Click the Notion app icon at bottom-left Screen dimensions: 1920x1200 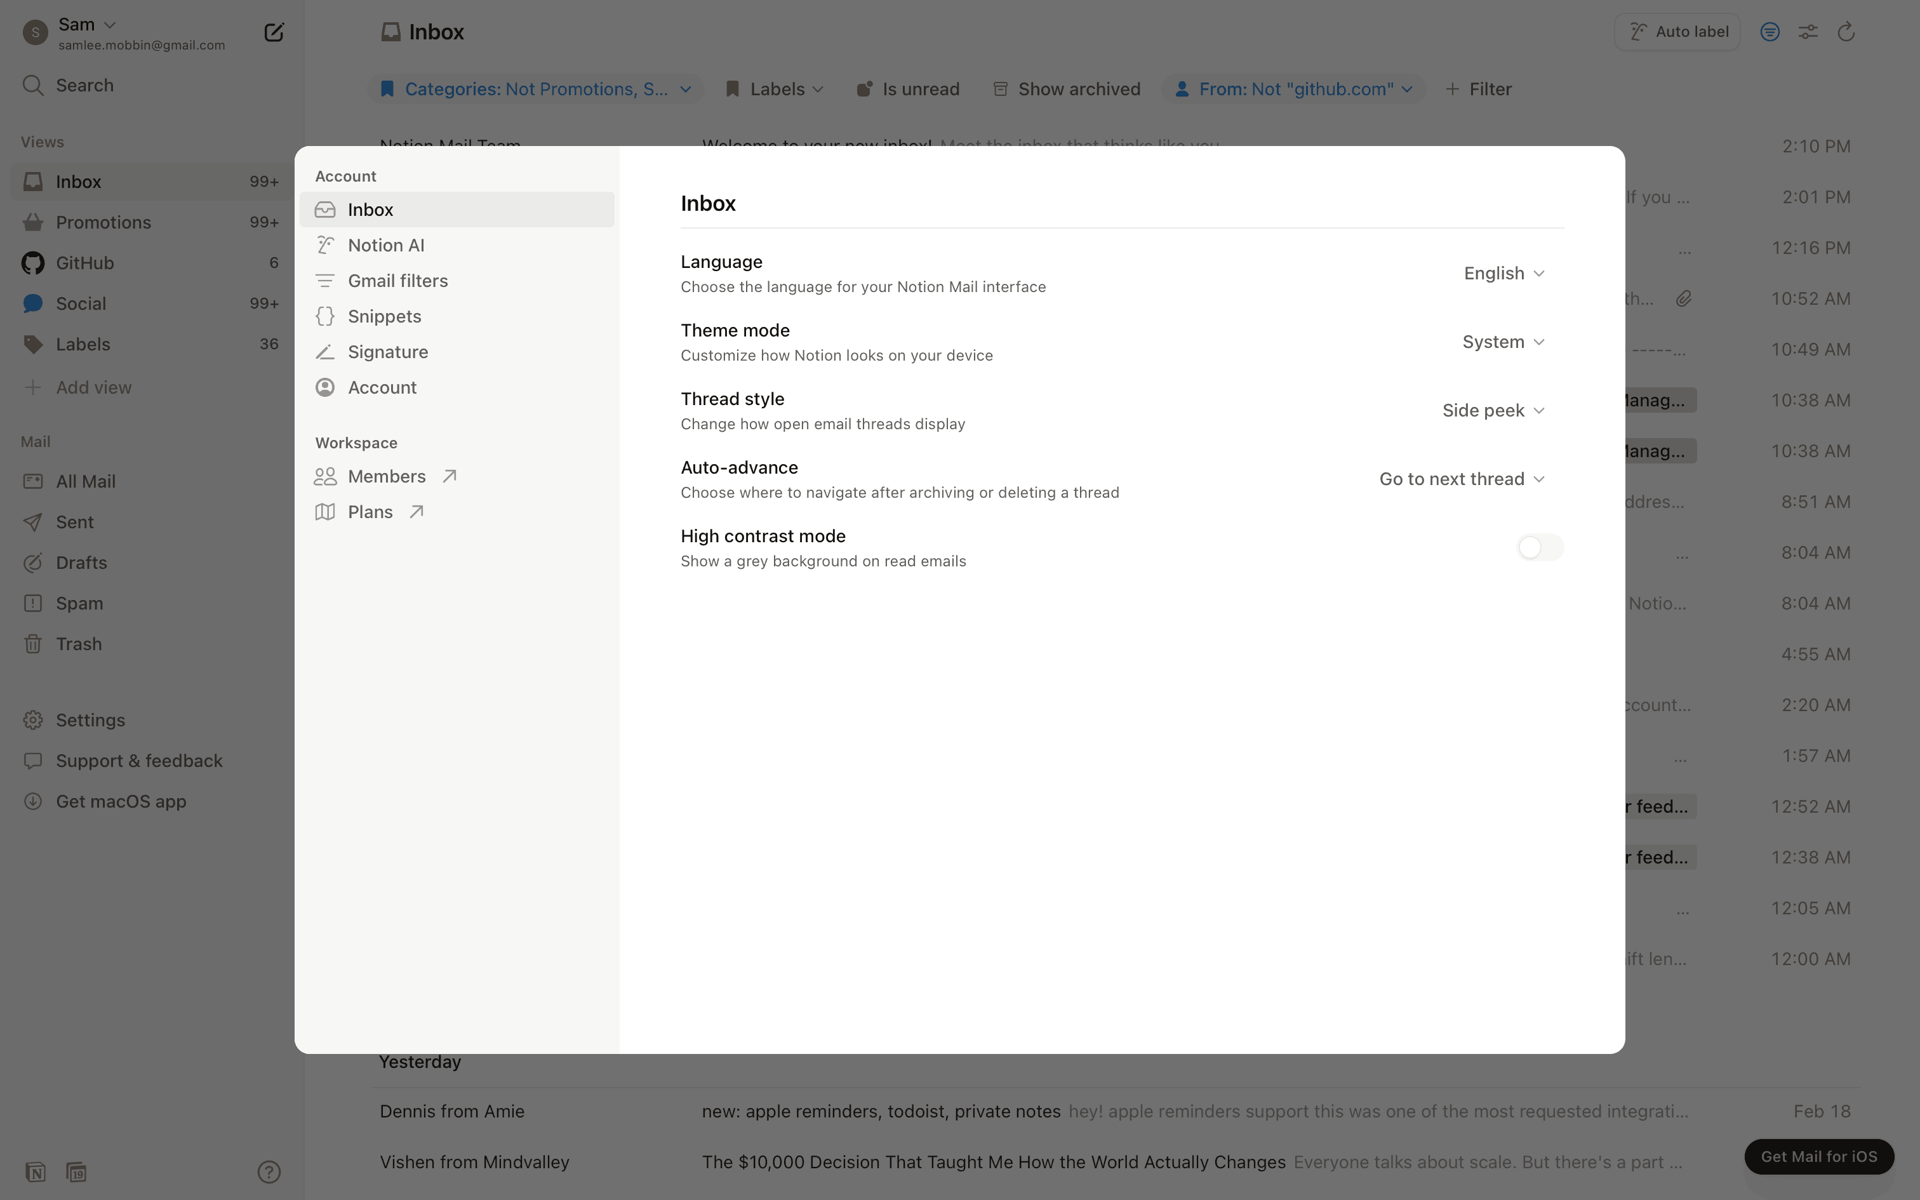pyautogui.click(x=36, y=1172)
